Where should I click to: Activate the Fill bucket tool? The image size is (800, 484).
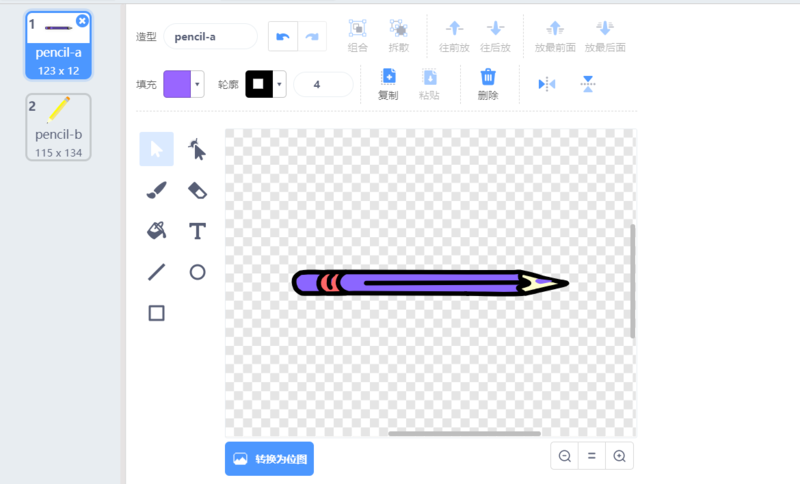[x=156, y=231]
